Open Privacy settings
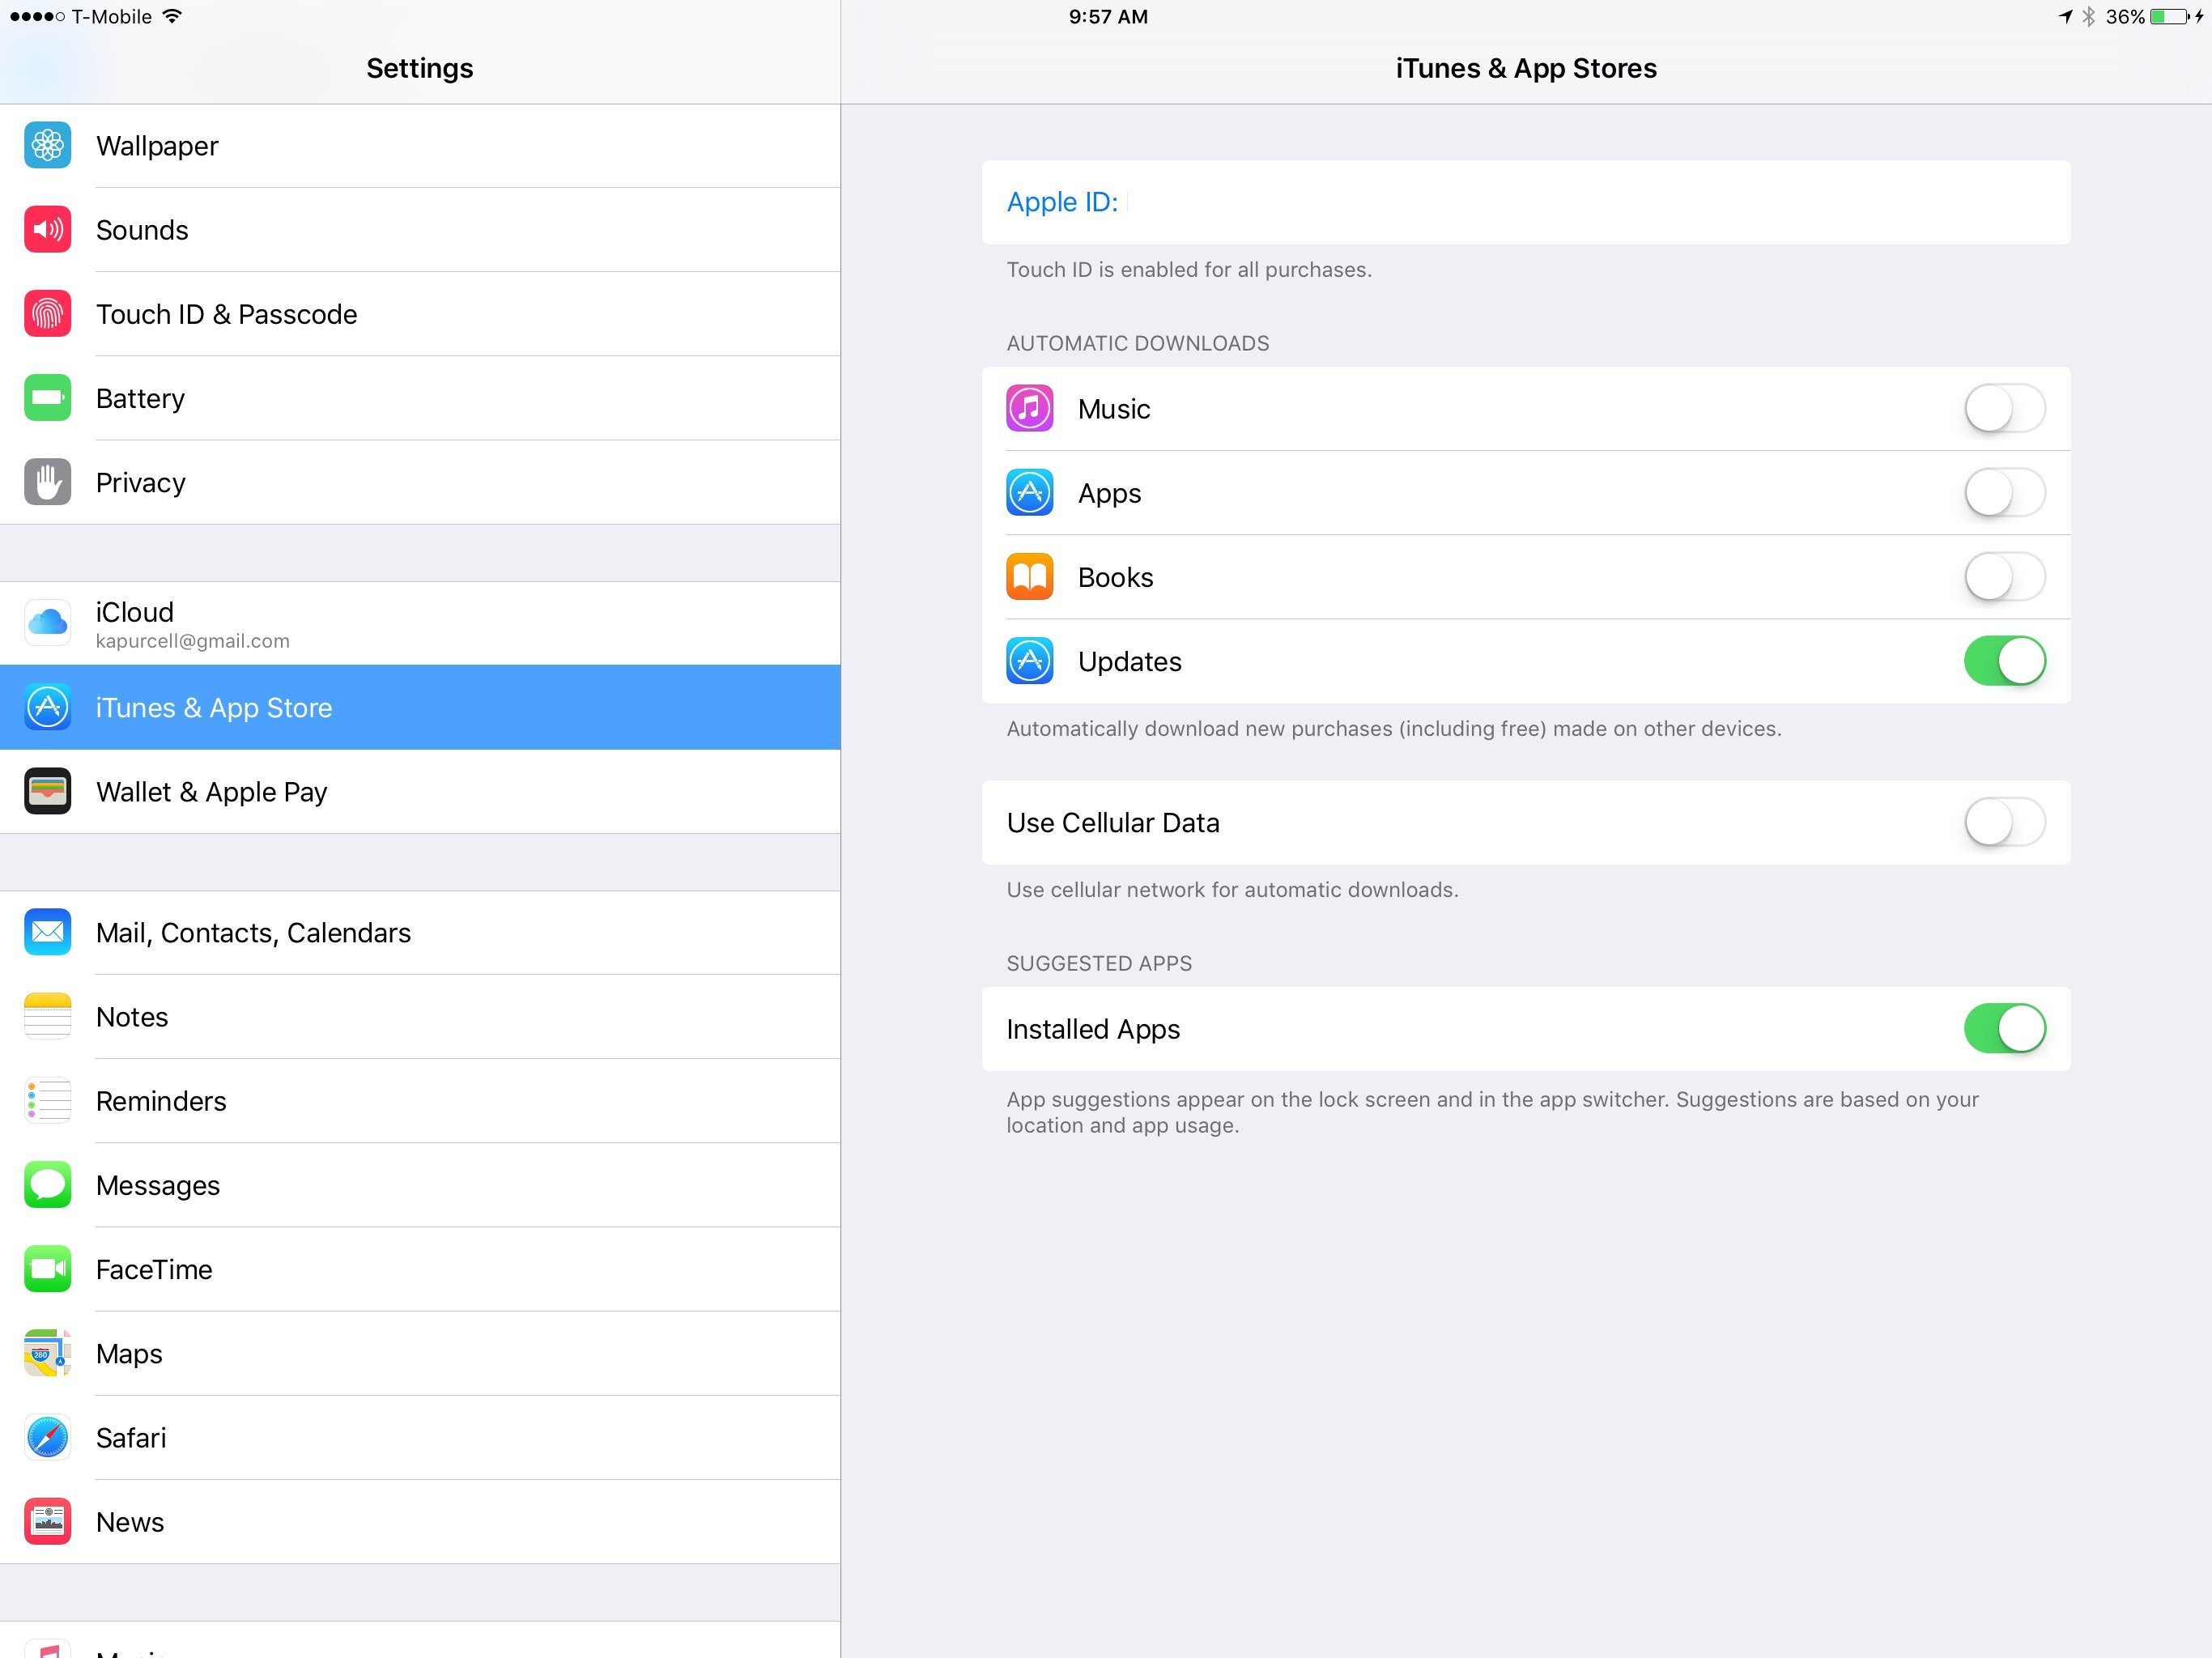 [x=420, y=482]
